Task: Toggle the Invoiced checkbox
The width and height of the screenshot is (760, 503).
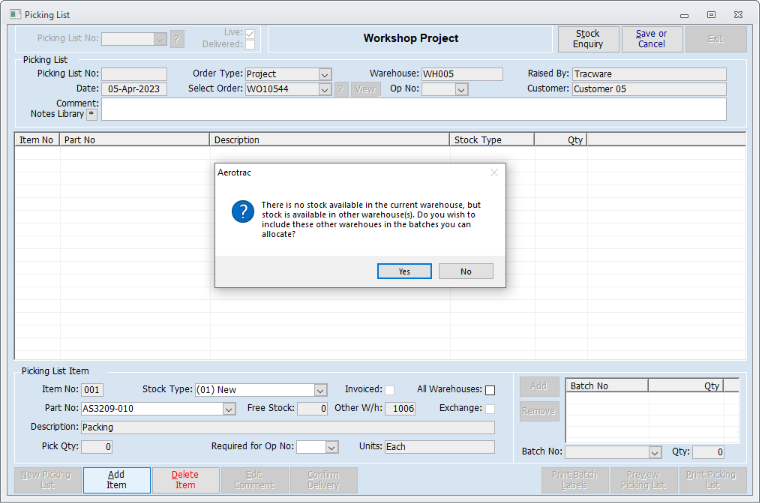Action: tap(389, 390)
